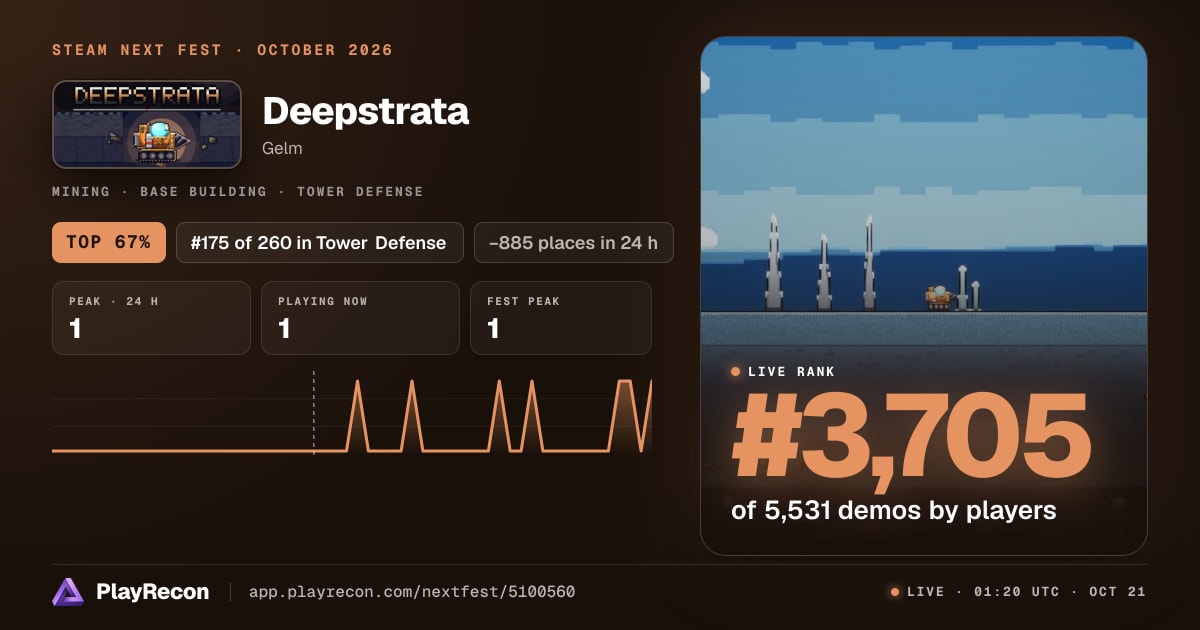The width and height of the screenshot is (1200, 630).
Task: Click the player count sparkline chart
Action: coord(352,413)
